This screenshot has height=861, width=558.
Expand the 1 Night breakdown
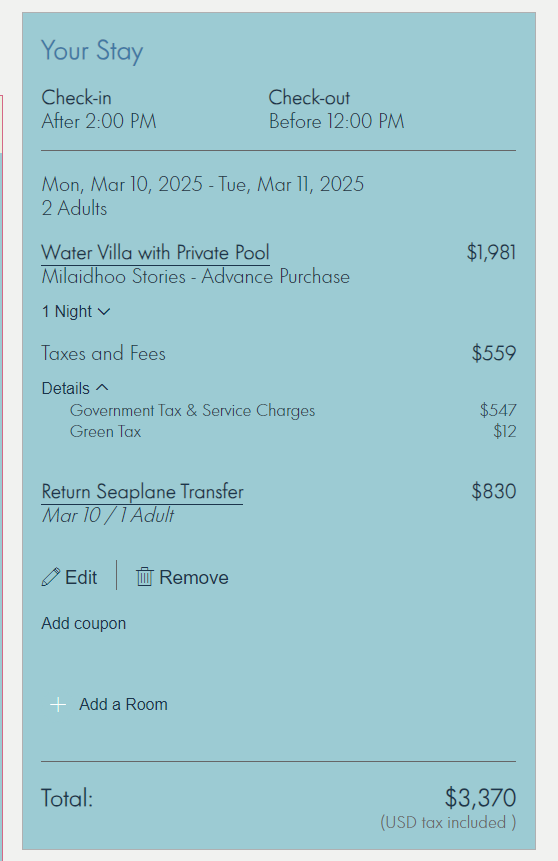76,311
